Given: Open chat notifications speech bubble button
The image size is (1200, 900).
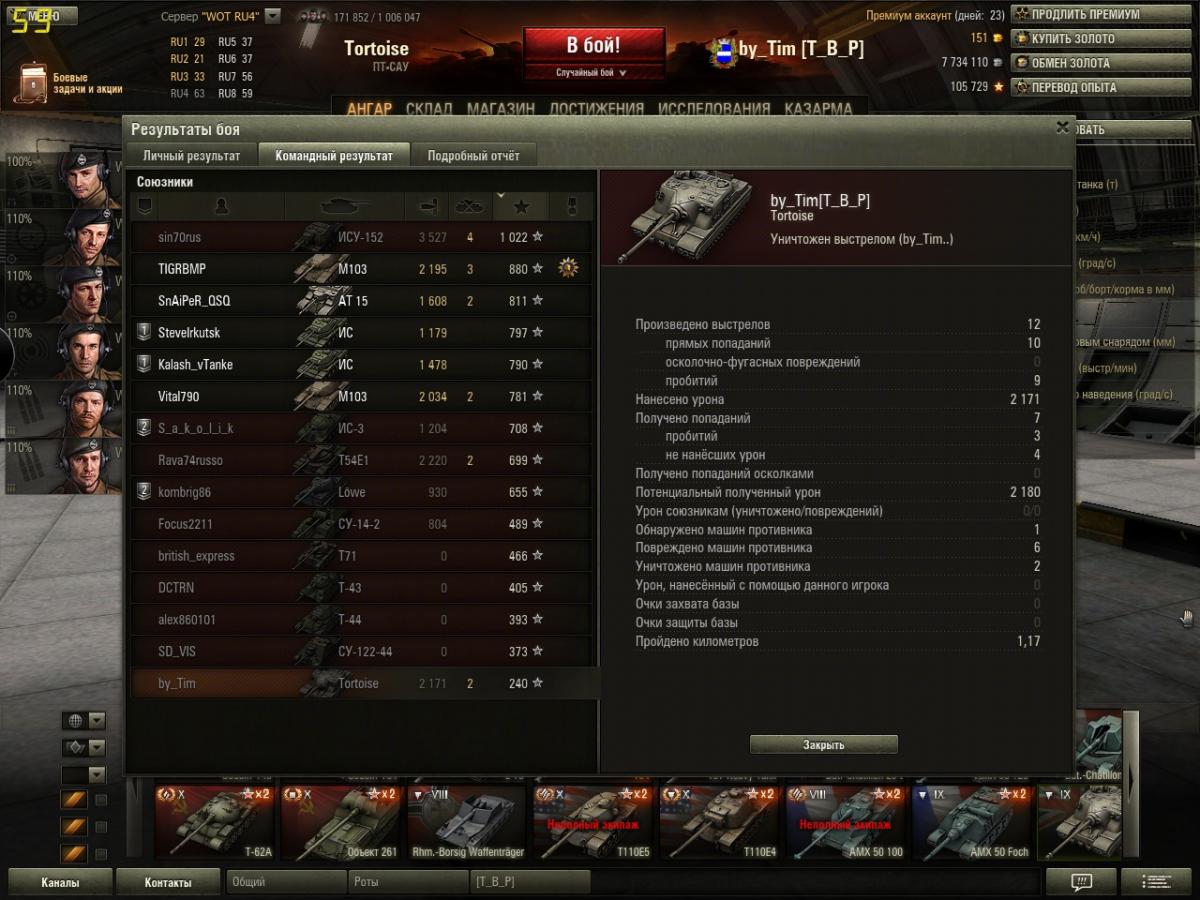Looking at the screenshot, I should [x=1080, y=882].
